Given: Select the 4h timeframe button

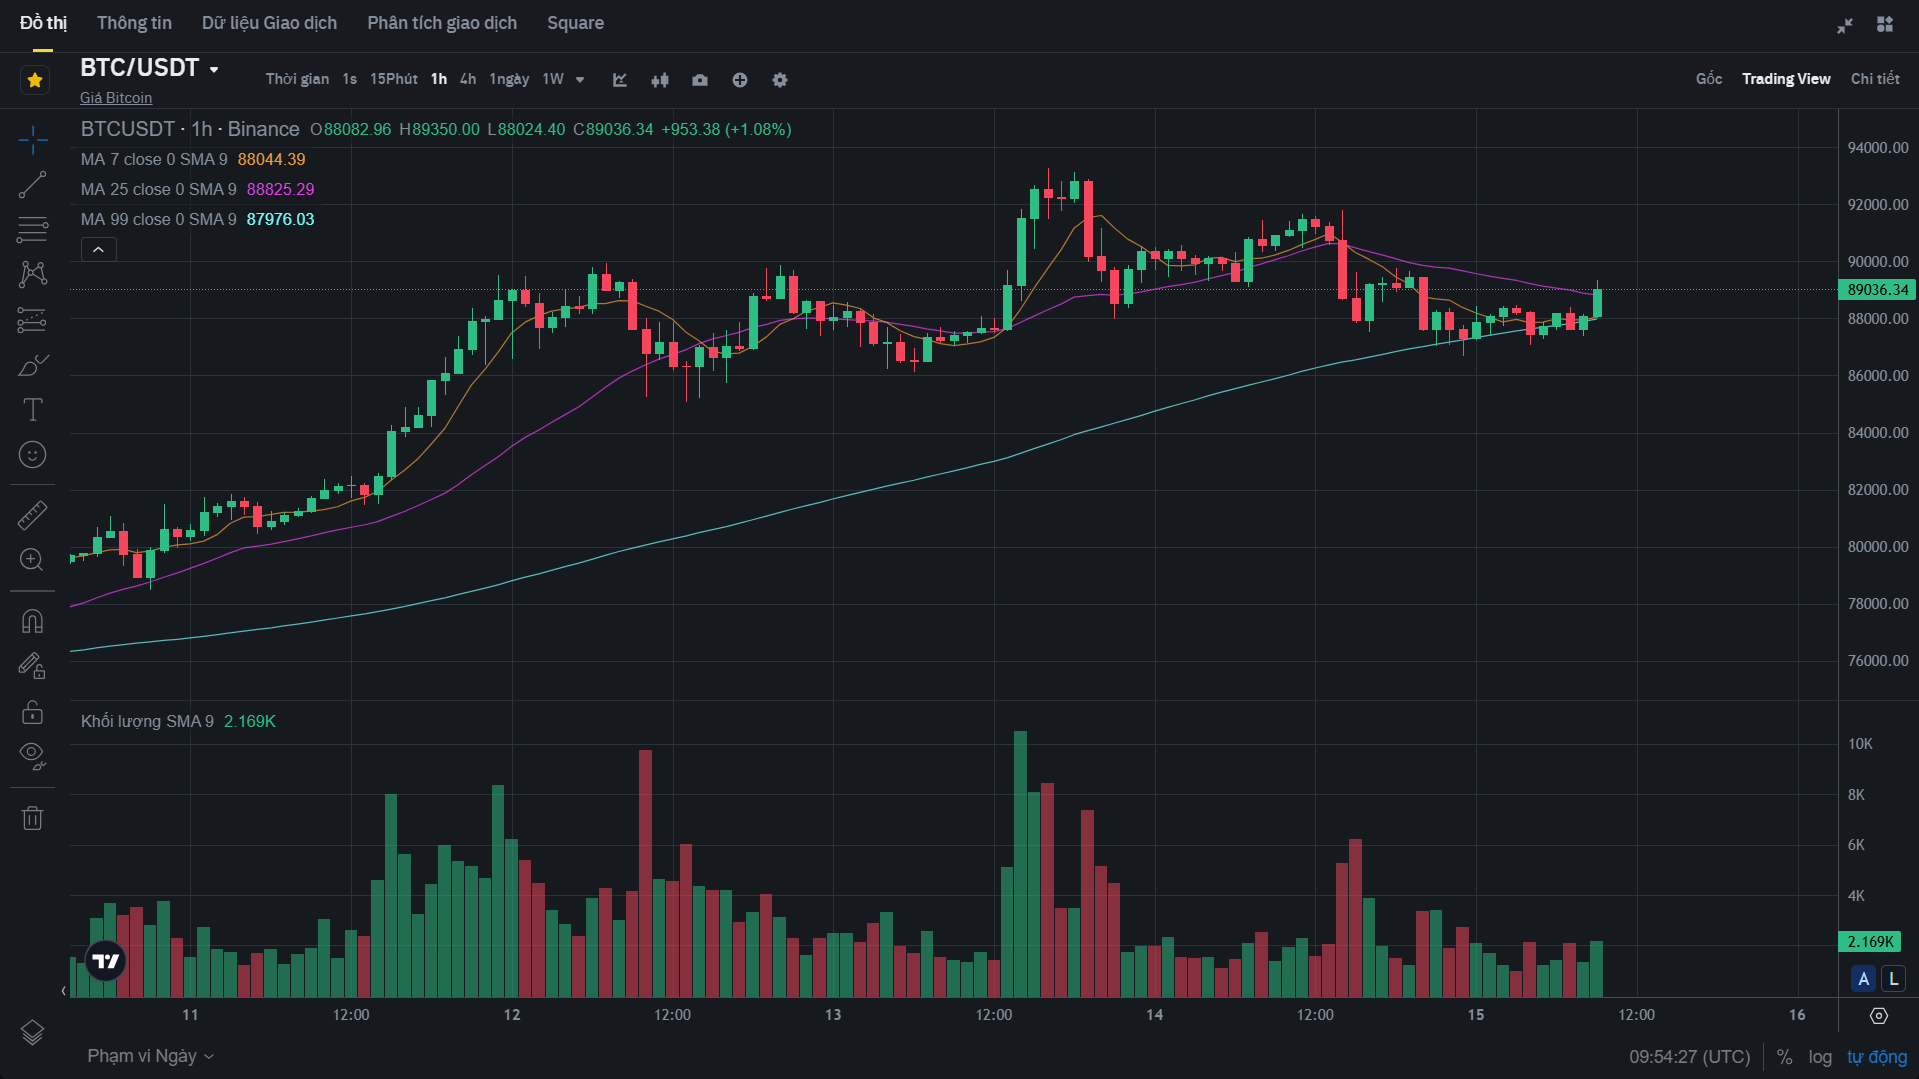Looking at the screenshot, I should (468, 79).
